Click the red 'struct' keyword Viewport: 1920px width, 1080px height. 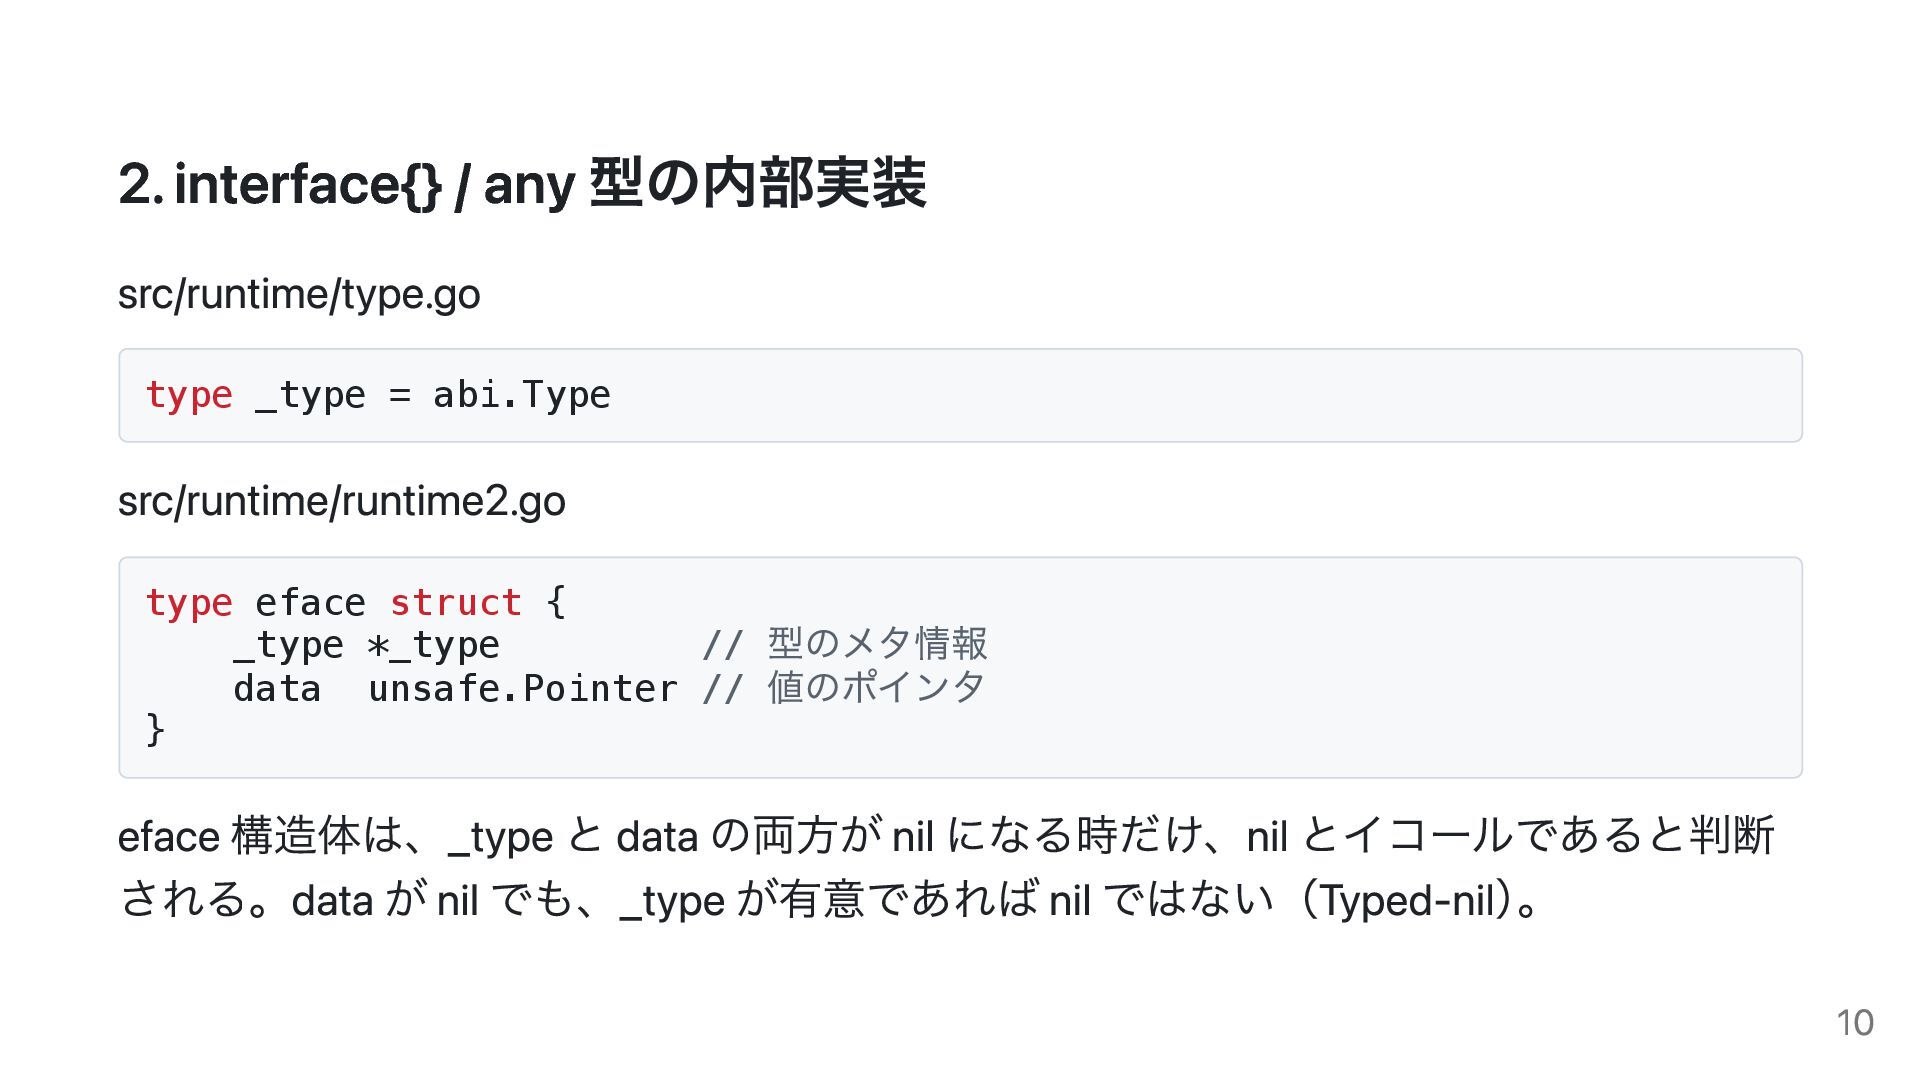pos(455,603)
